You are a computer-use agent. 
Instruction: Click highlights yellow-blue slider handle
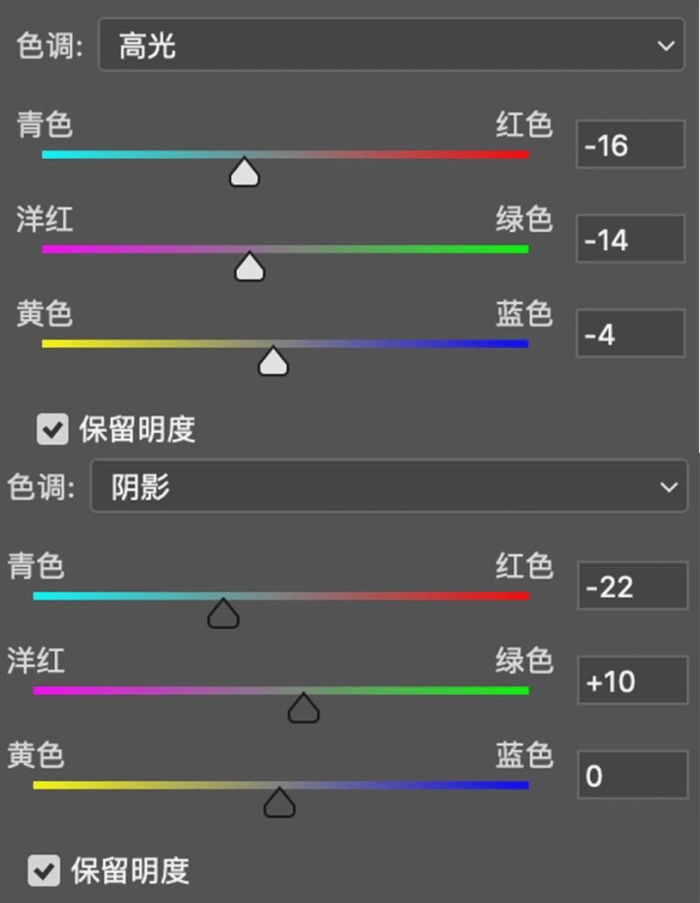[273, 362]
